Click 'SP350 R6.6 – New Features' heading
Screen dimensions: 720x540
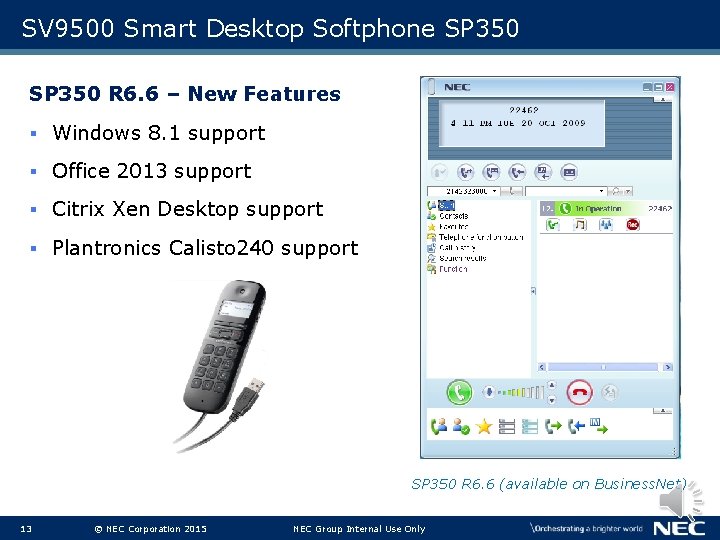click(185, 94)
